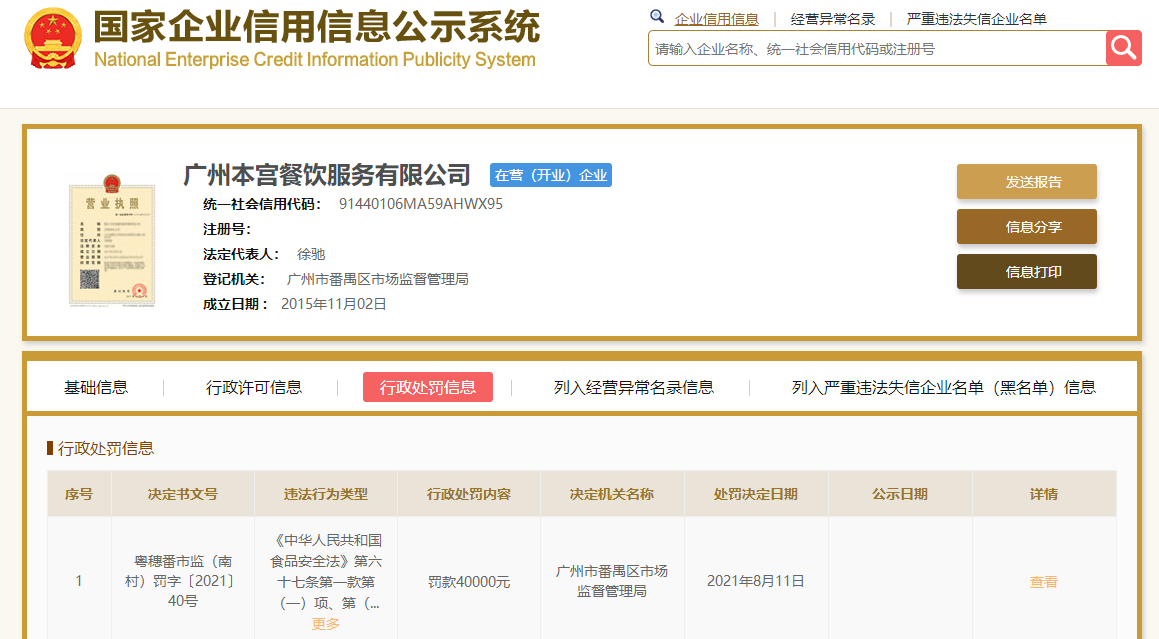
Task: Click the 在营（开业）企业 status badge
Action: click(x=550, y=174)
